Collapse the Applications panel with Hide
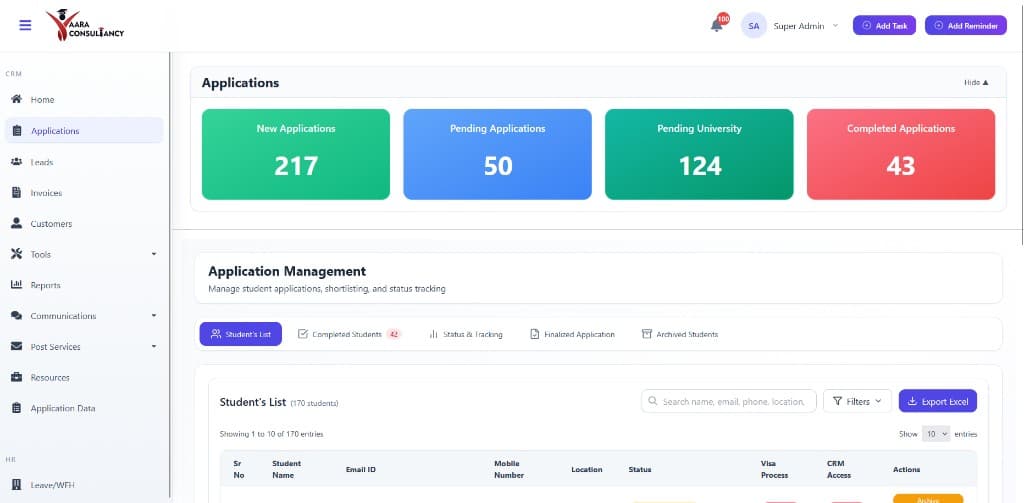The image size is (1024, 503). [x=976, y=82]
